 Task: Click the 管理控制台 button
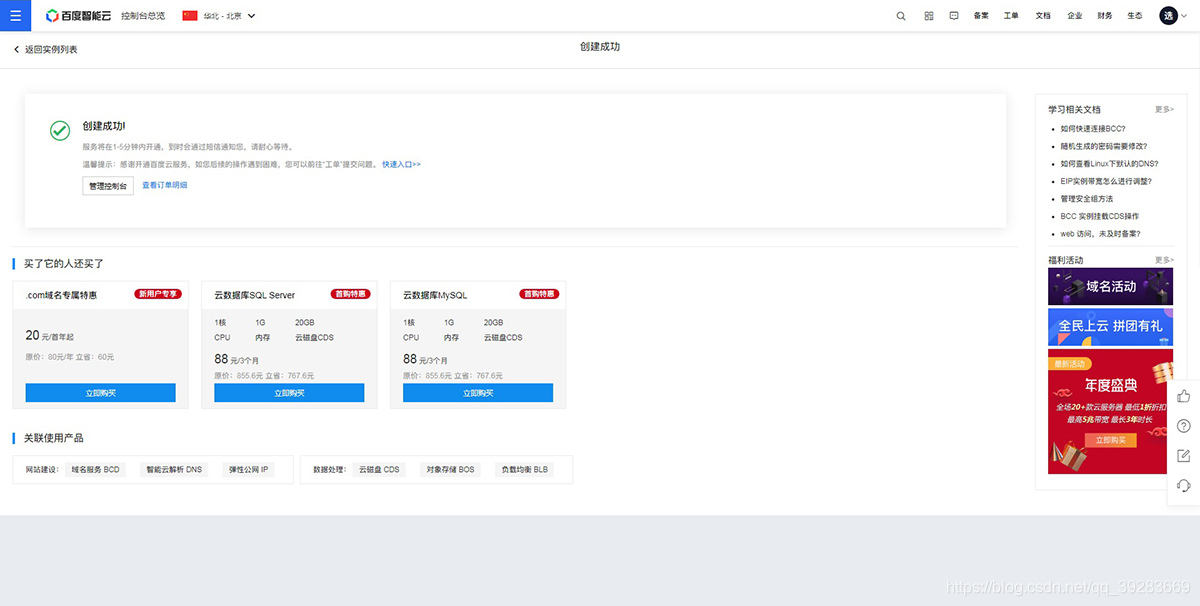pos(108,186)
